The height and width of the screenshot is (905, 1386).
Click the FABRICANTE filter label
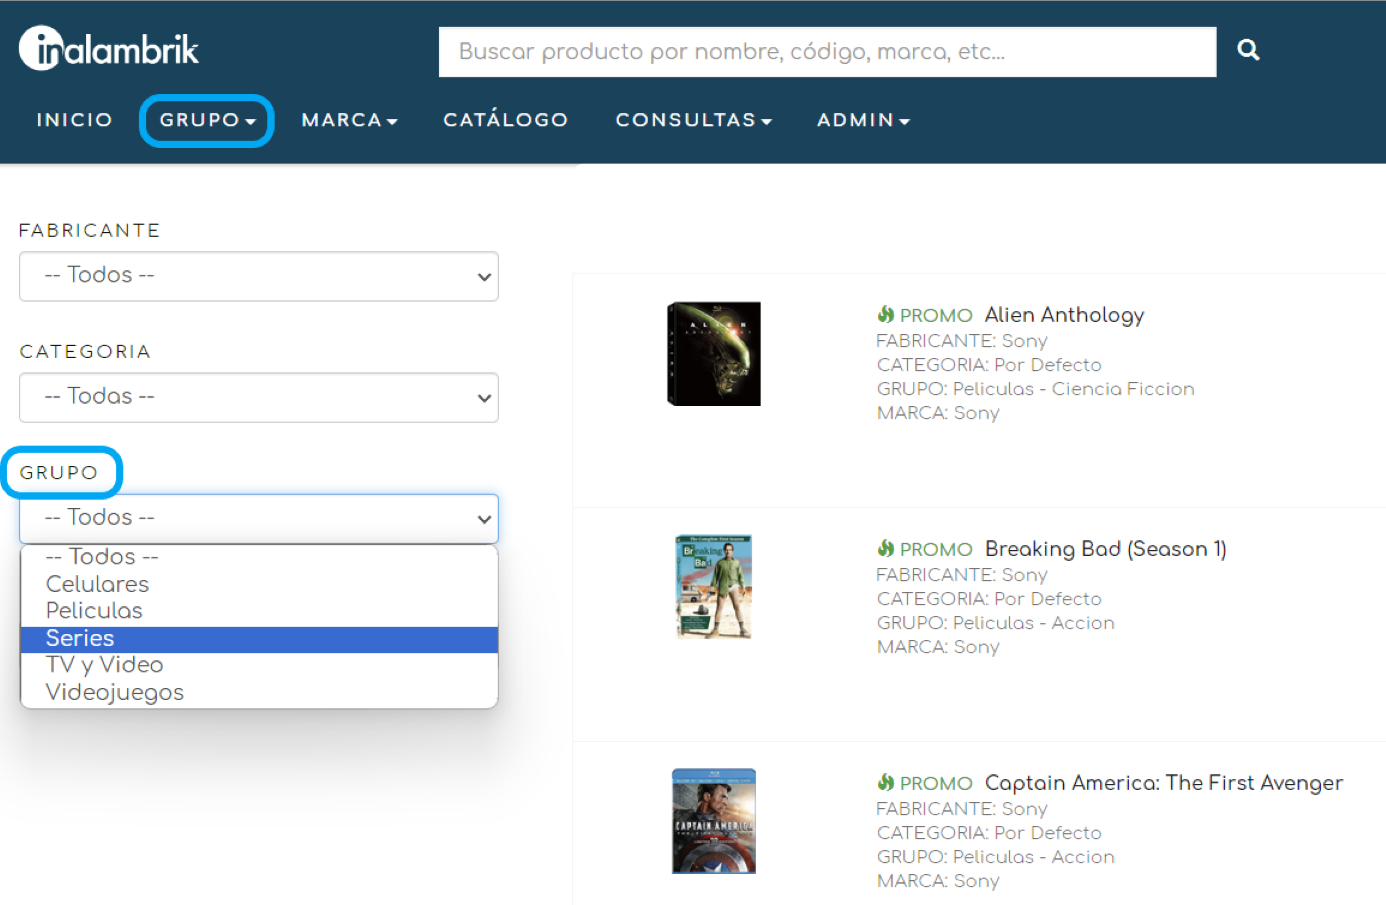(x=89, y=231)
